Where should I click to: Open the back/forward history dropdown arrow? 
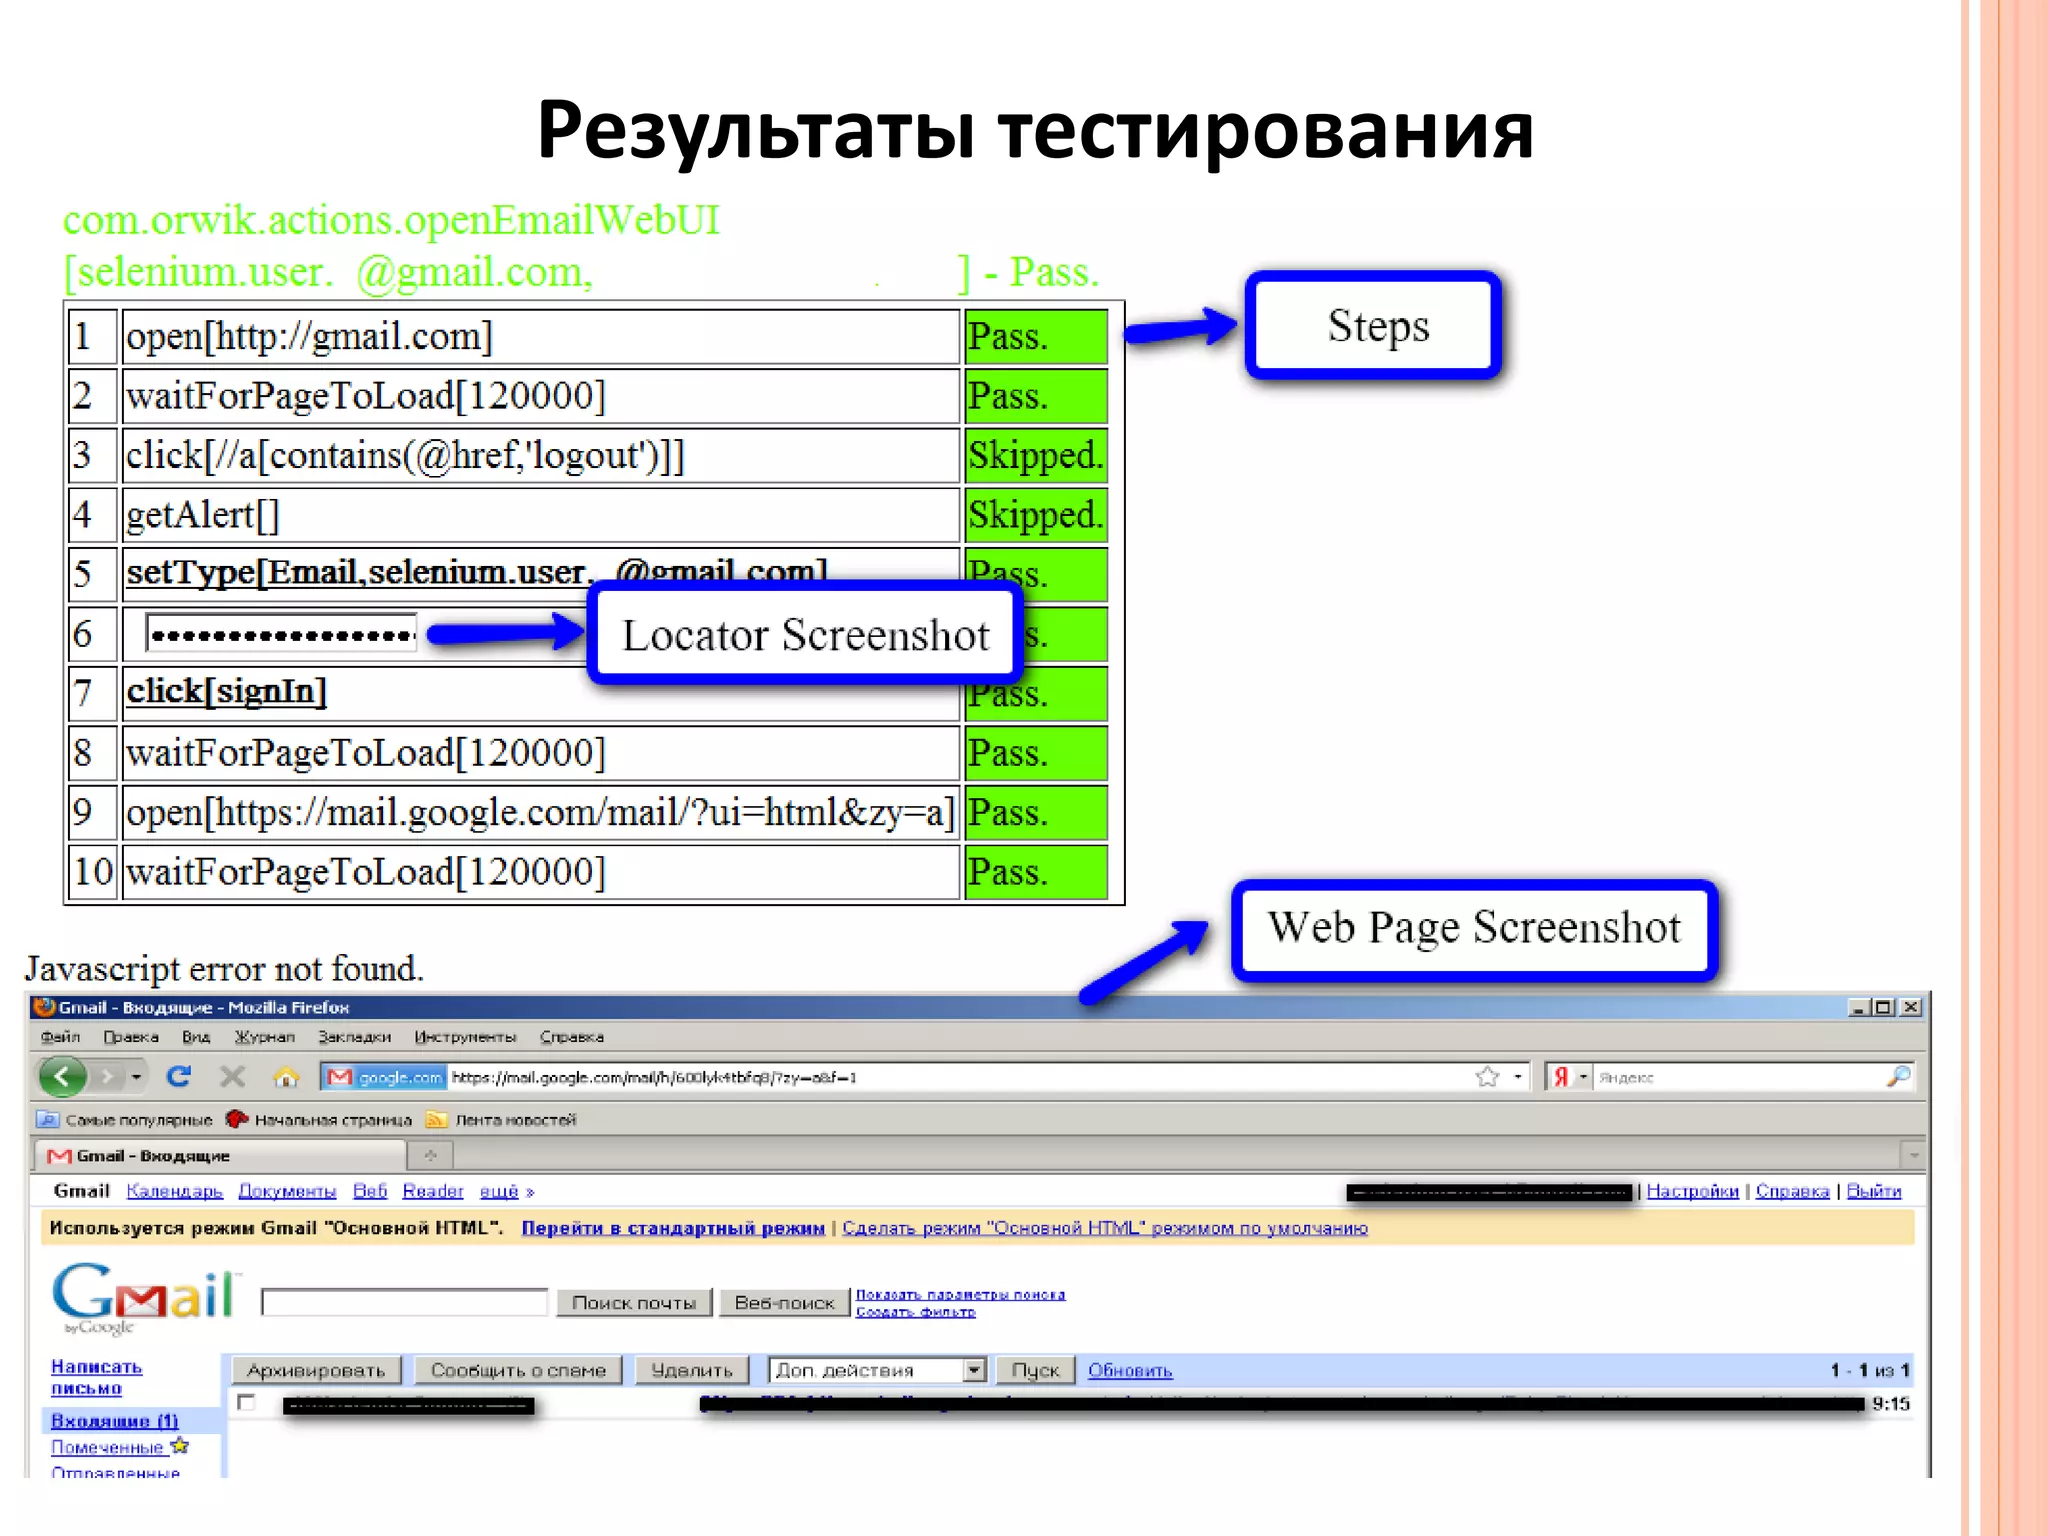click(x=136, y=1077)
